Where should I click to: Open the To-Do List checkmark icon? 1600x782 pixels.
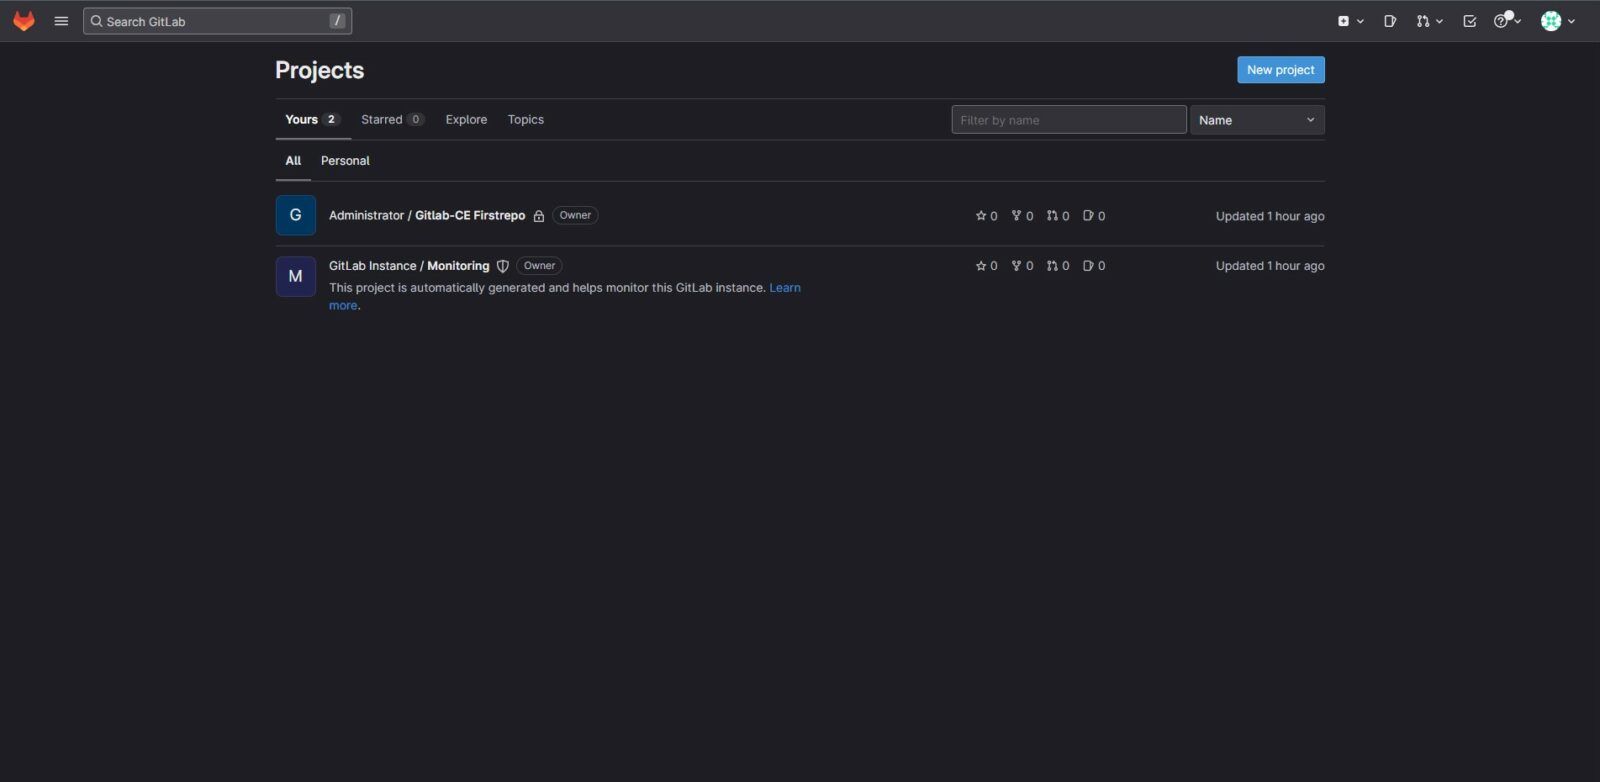1470,21
